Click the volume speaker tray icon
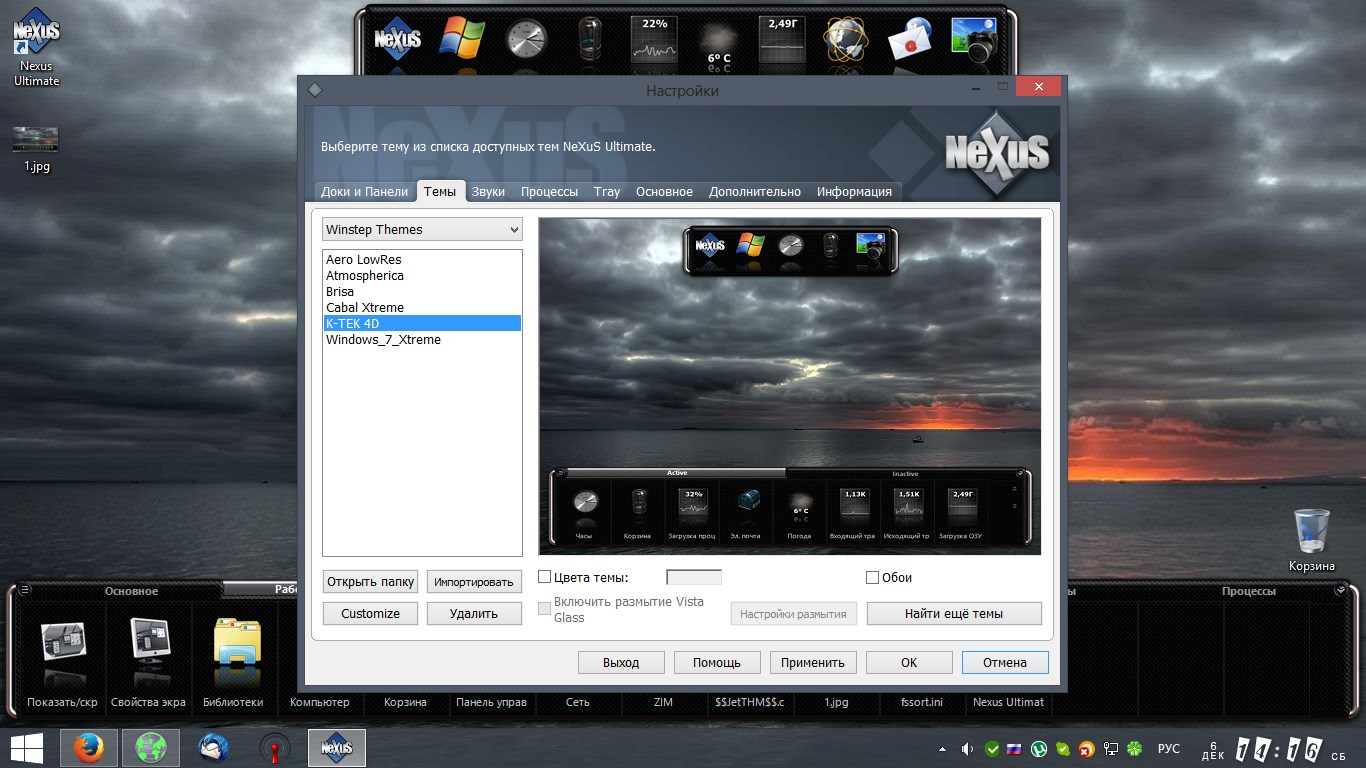 click(967, 748)
